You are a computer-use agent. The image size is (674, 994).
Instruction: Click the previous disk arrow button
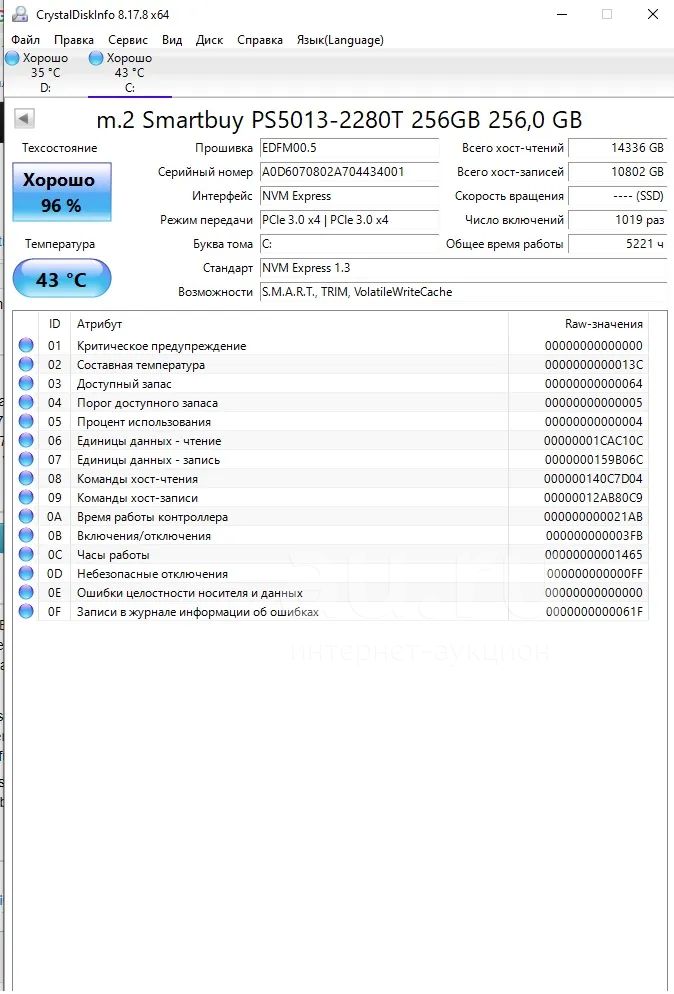(x=24, y=118)
